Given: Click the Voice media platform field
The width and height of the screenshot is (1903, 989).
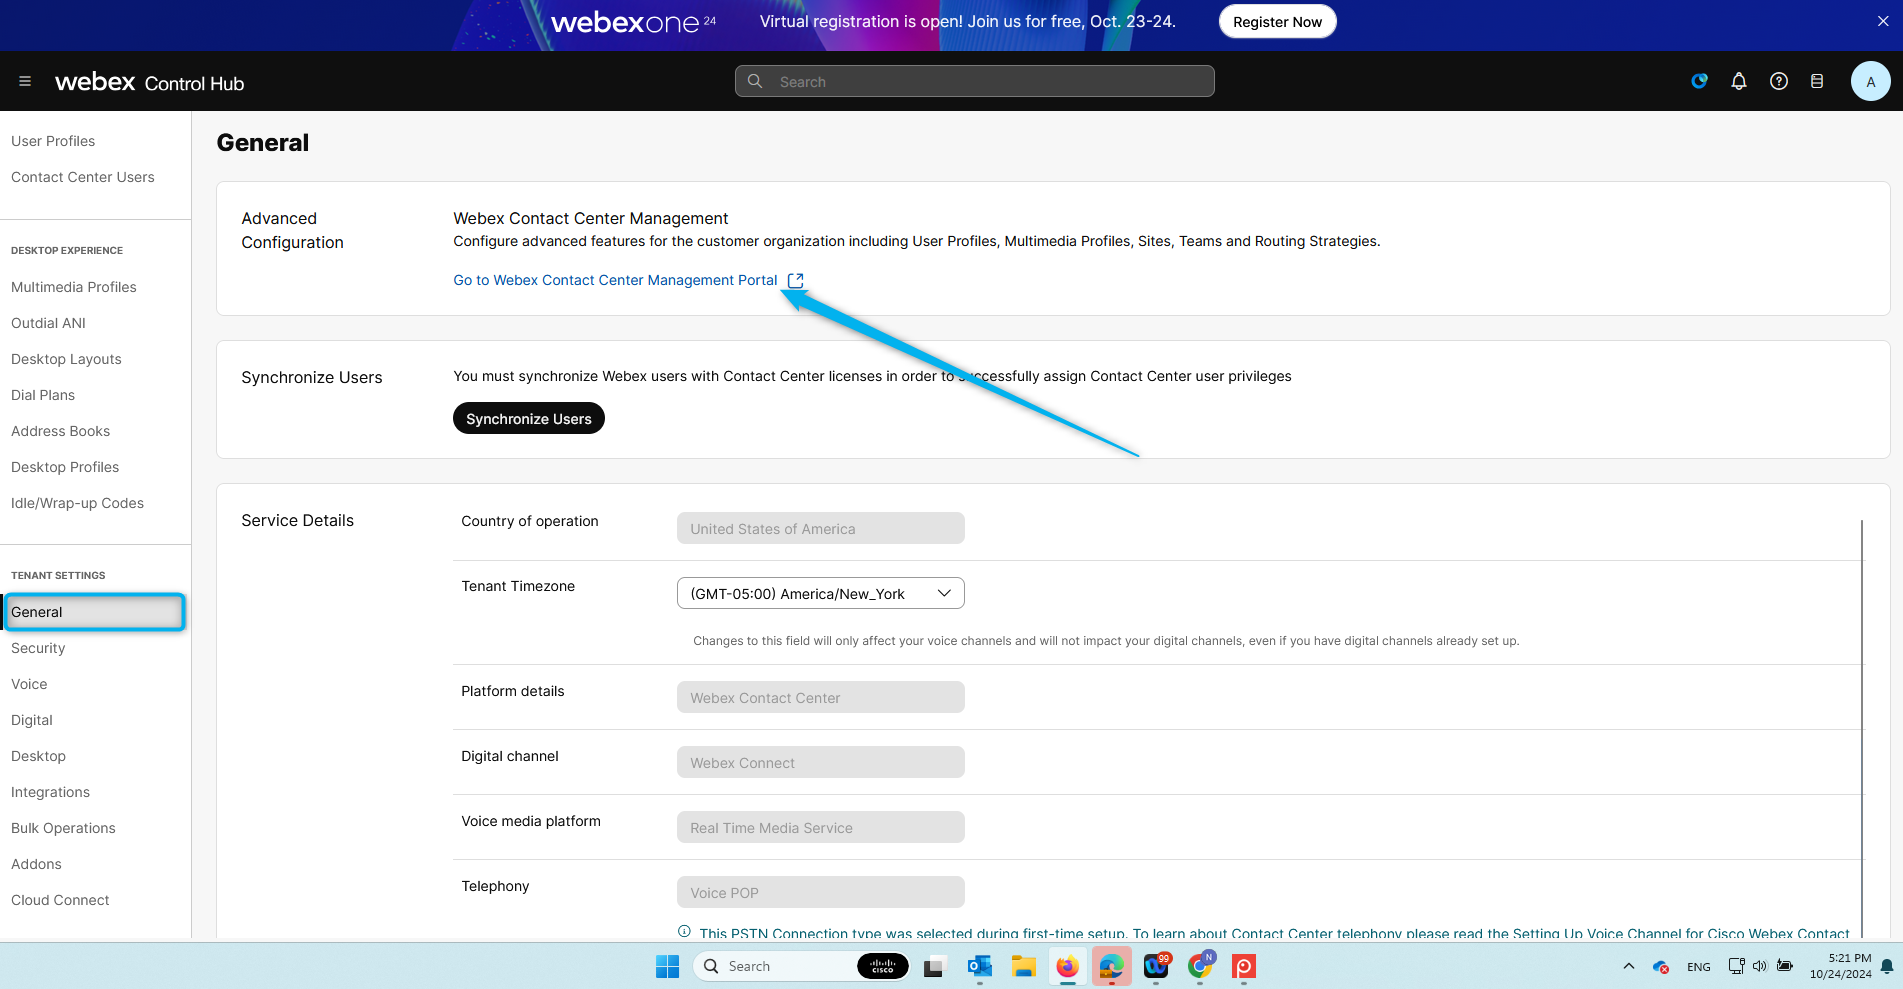Looking at the screenshot, I should [x=820, y=827].
